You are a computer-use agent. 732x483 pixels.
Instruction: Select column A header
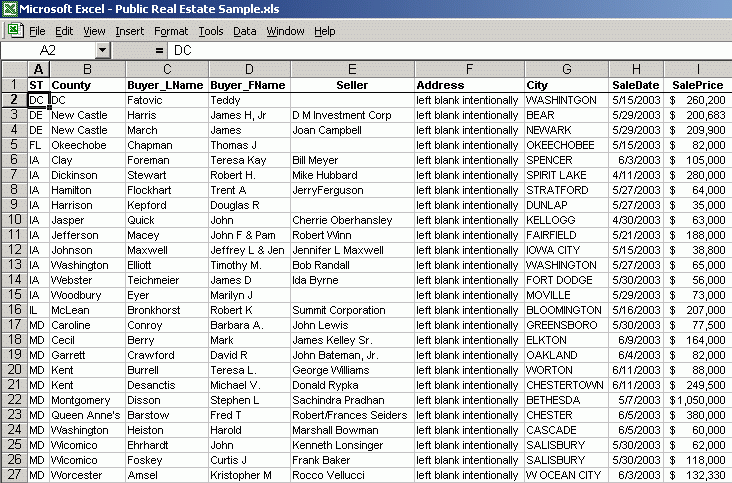(38, 69)
